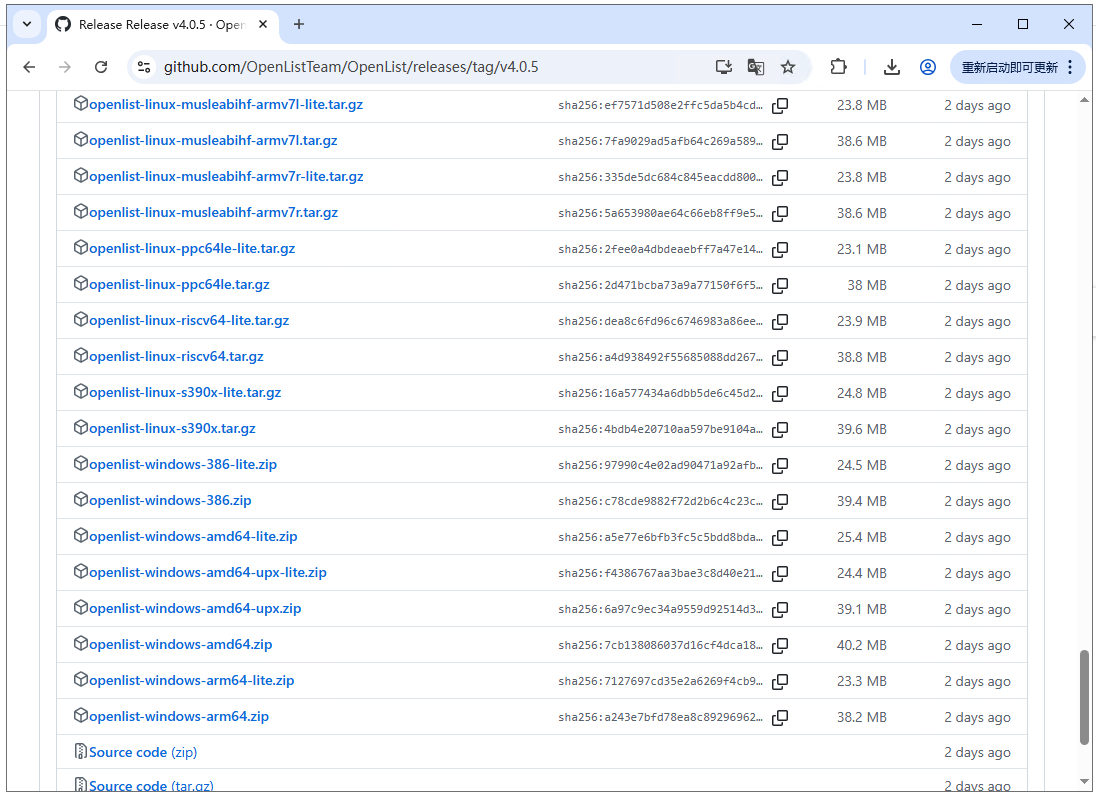Download openlist-windows-amd64.zip
Viewport: 1096px width, 798px height.
point(180,644)
